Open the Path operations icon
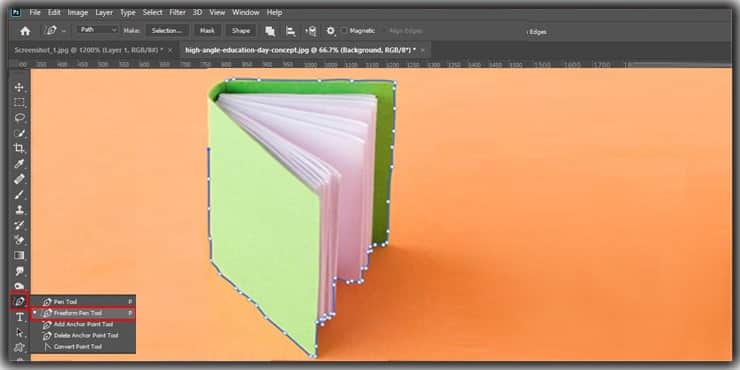The width and height of the screenshot is (740, 370). point(270,31)
